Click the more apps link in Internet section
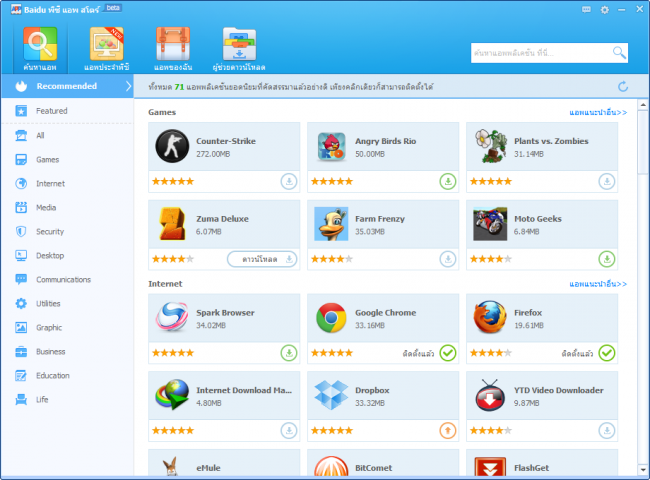650x480 pixels. pyautogui.click(x=598, y=284)
